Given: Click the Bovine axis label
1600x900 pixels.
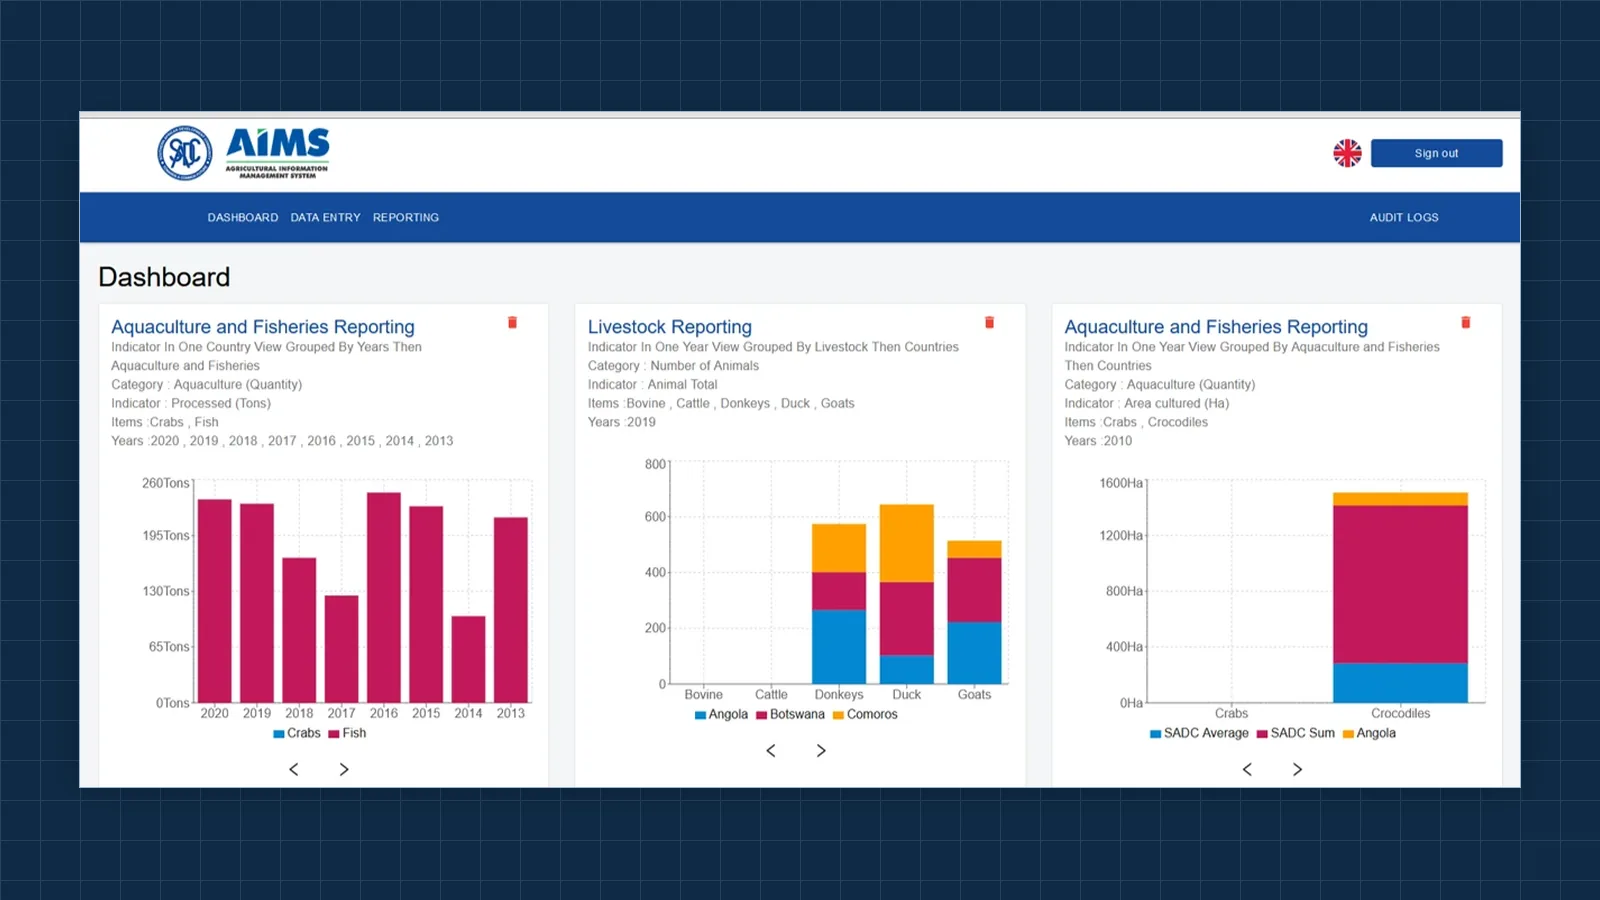Looking at the screenshot, I should (703, 694).
